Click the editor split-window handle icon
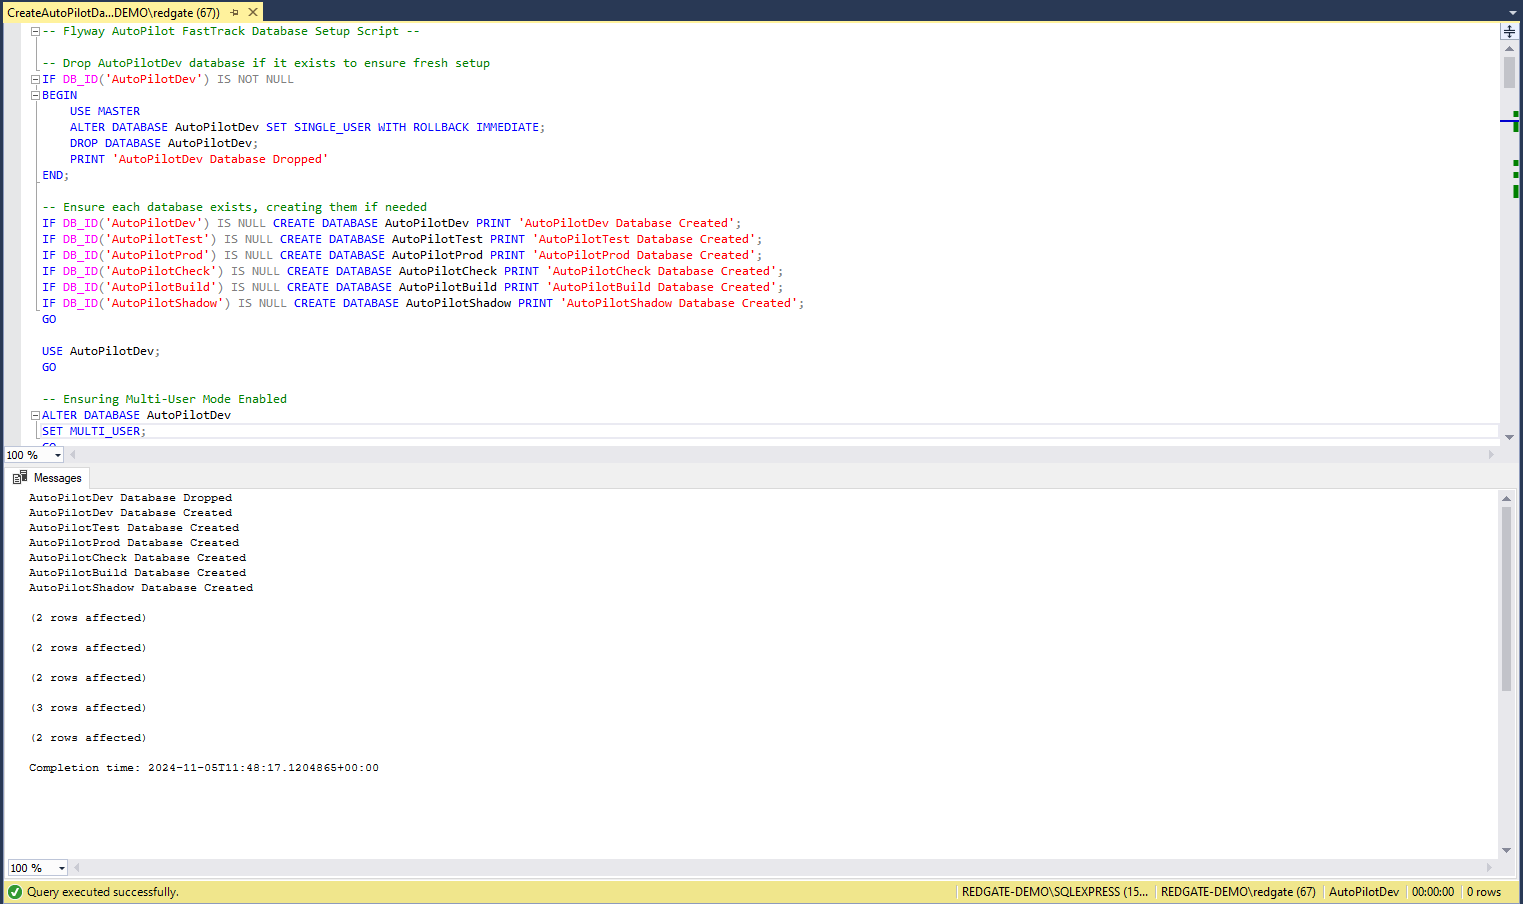This screenshot has height=904, width=1523. pos(1509,32)
